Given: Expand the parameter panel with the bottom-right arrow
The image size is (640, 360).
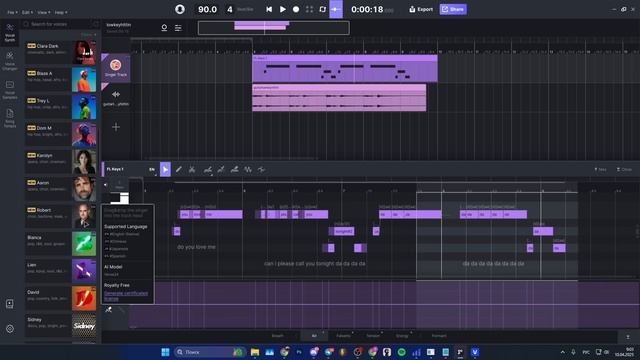Looking at the screenshot, I should 628,337.
